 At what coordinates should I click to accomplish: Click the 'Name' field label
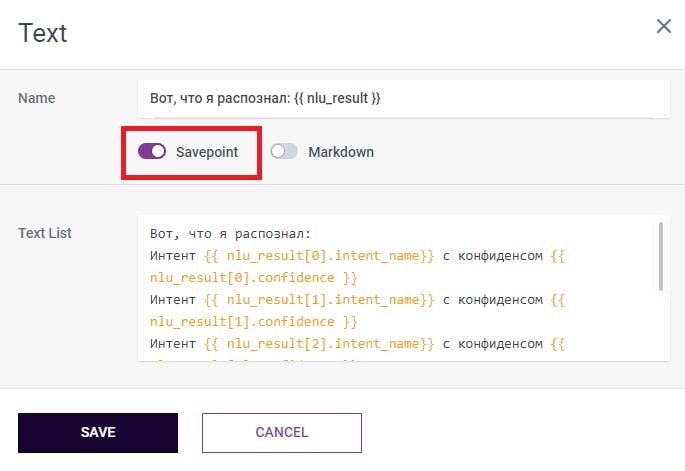click(37, 98)
